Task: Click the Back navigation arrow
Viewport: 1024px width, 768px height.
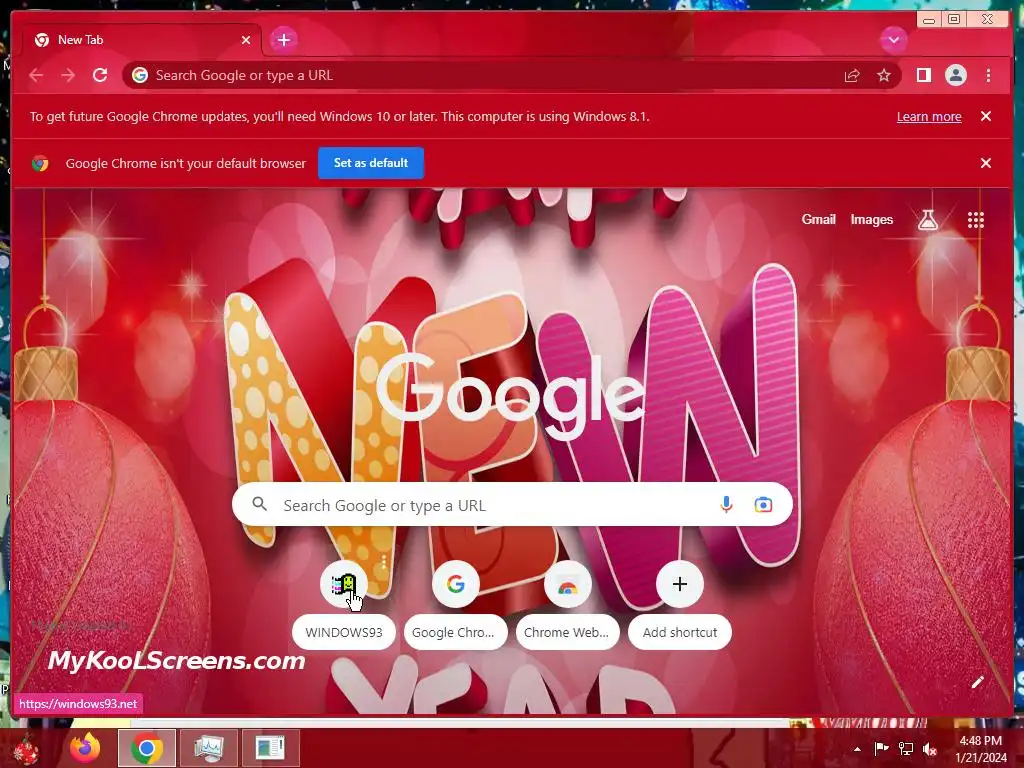Action: (36, 75)
